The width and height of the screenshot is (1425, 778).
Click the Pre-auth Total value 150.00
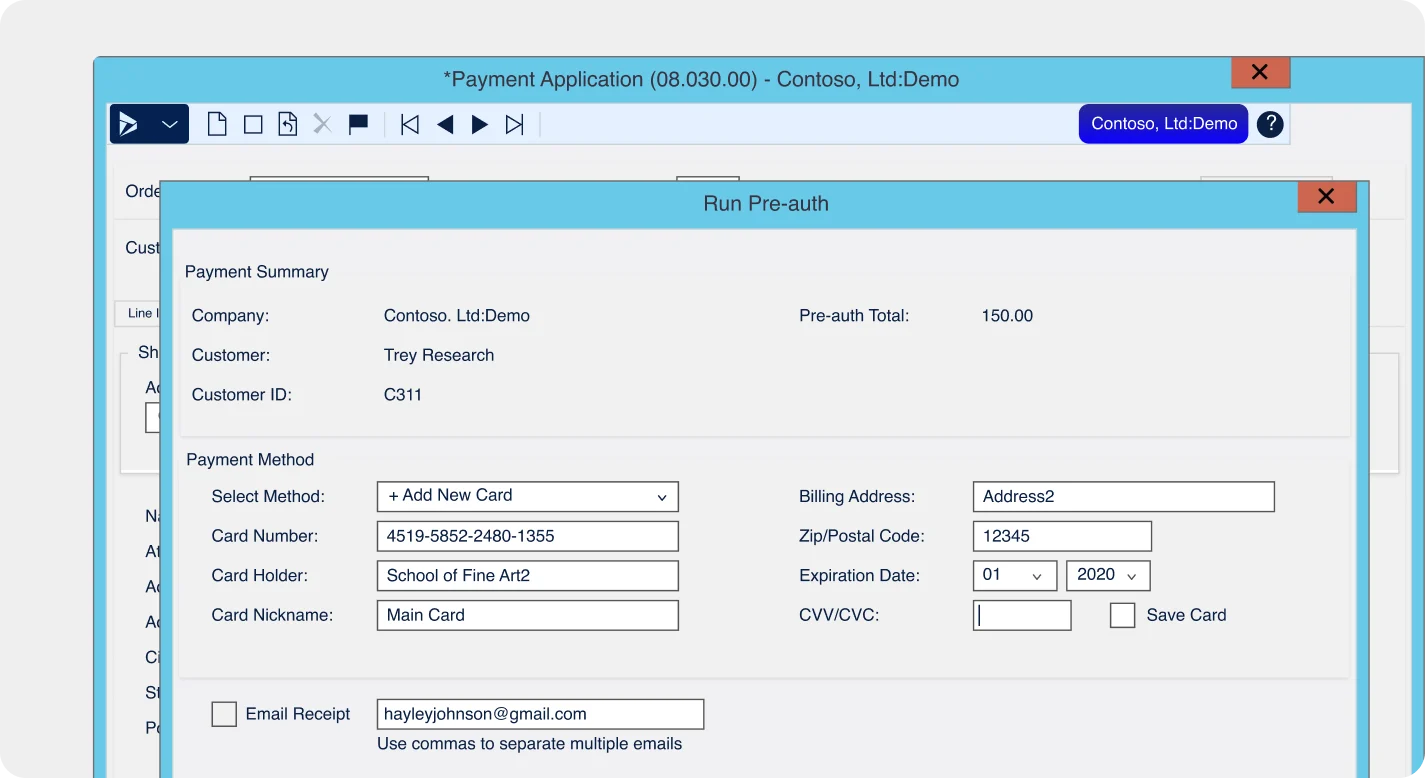pyautogui.click(x=1007, y=316)
